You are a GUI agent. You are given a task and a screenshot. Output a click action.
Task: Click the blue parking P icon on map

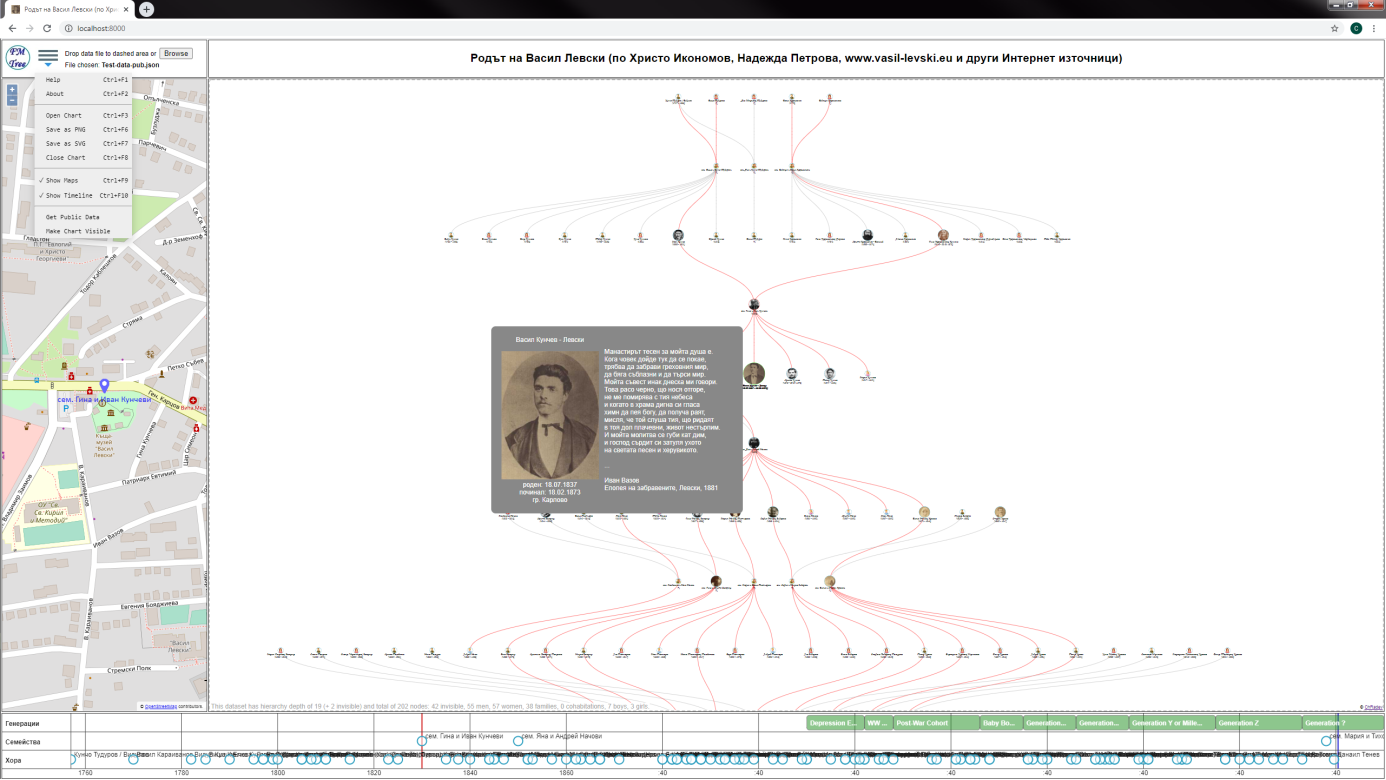coord(67,409)
